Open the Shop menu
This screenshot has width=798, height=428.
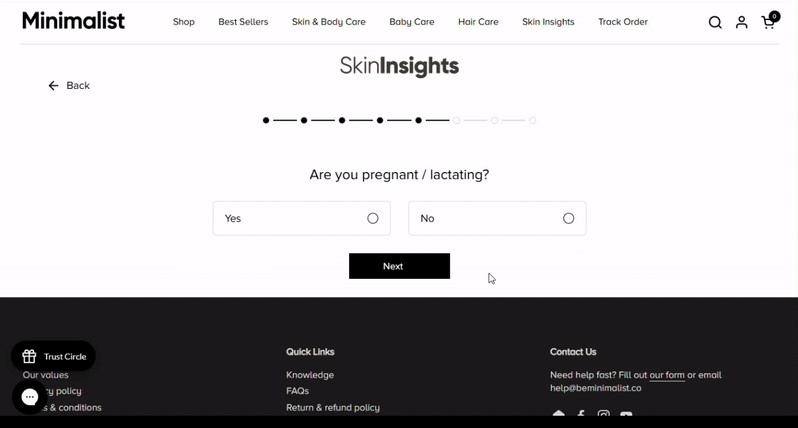pos(184,22)
